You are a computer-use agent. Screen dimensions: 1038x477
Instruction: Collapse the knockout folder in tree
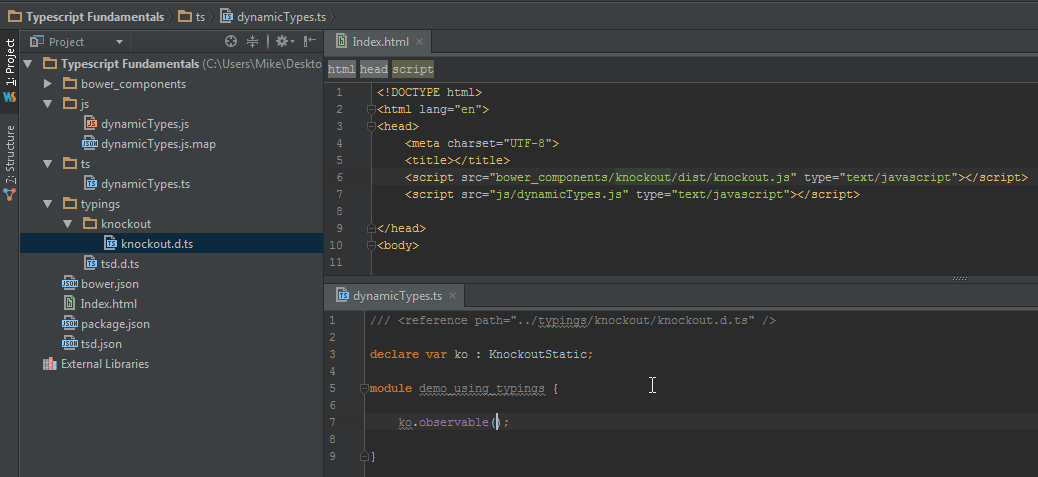[68, 224]
